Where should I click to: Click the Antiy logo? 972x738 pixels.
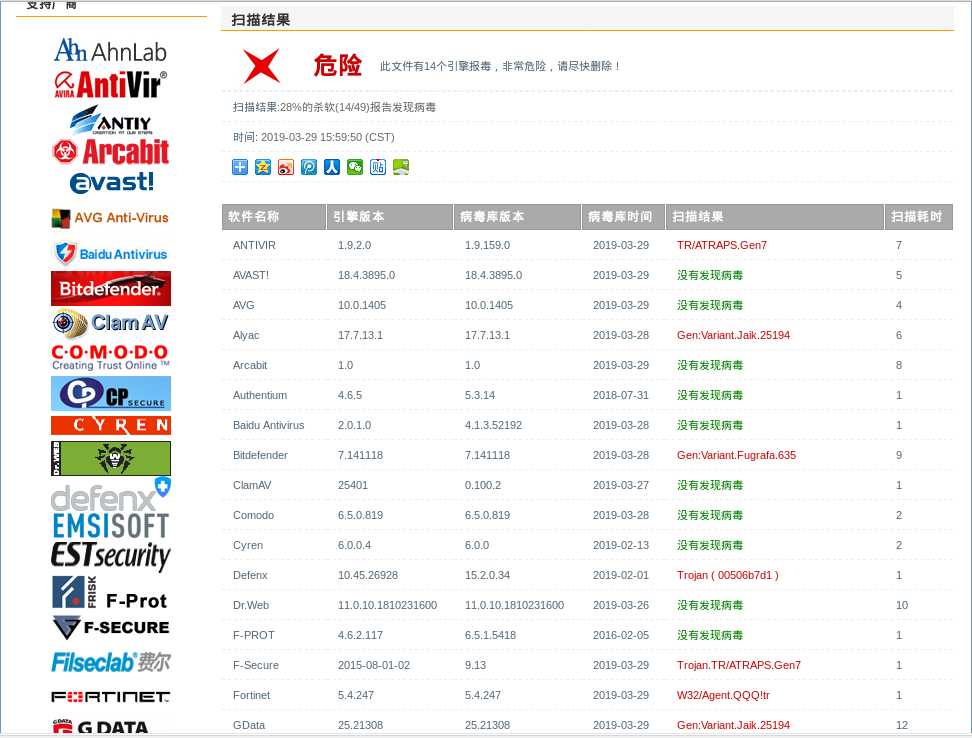[x=110, y=120]
